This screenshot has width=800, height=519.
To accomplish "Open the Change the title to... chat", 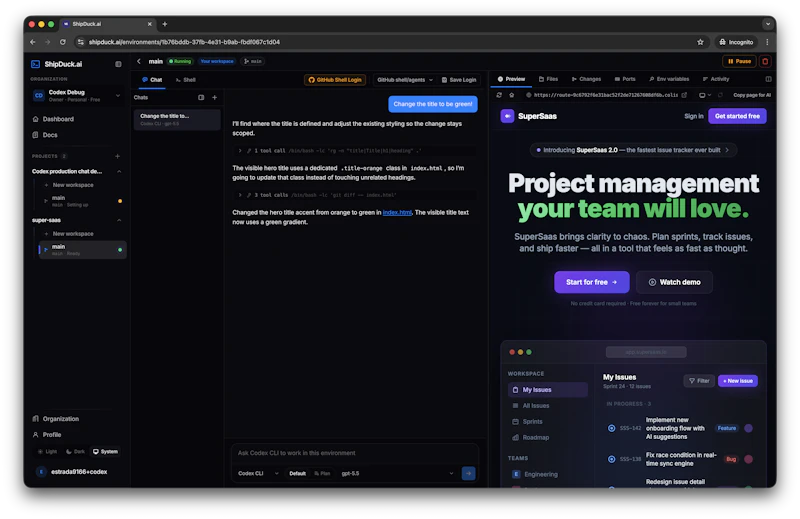I will pos(177,119).
